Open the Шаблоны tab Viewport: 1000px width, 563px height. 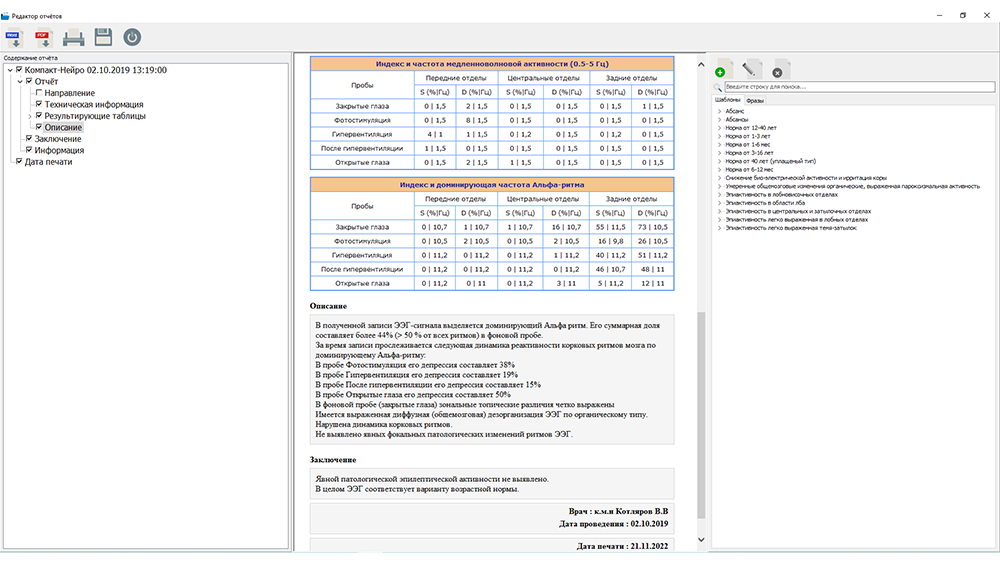pyautogui.click(x=727, y=101)
